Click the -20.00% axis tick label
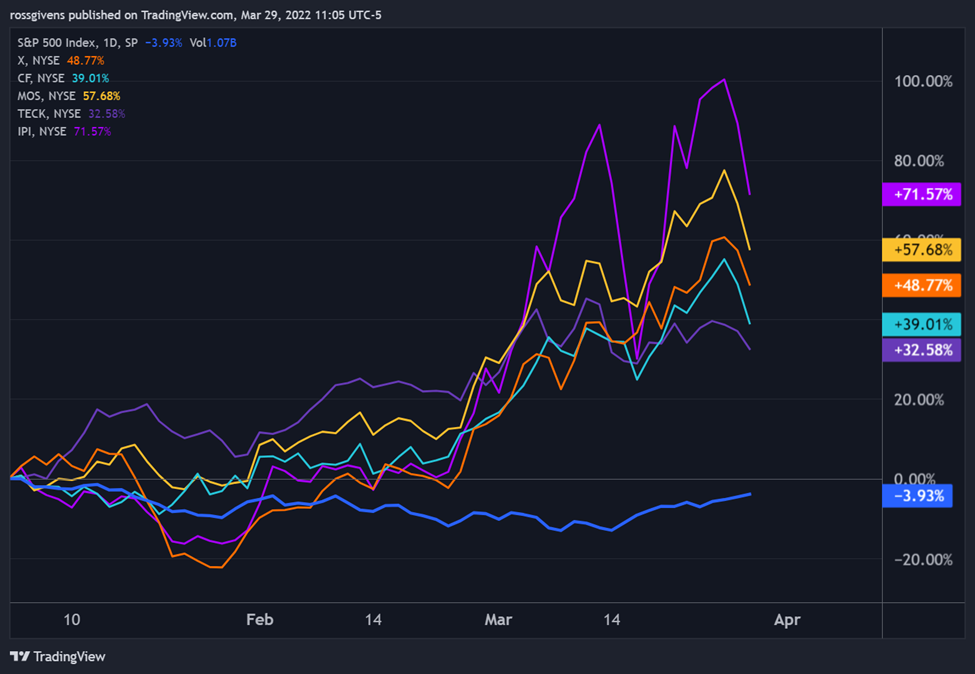 tap(923, 560)
